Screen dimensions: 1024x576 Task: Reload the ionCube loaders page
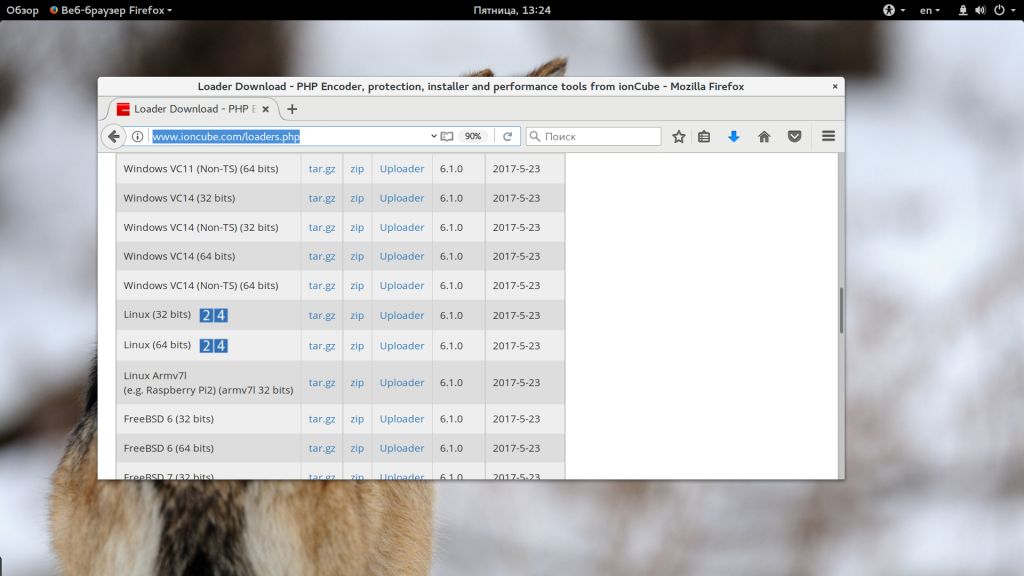coord(507,136)
